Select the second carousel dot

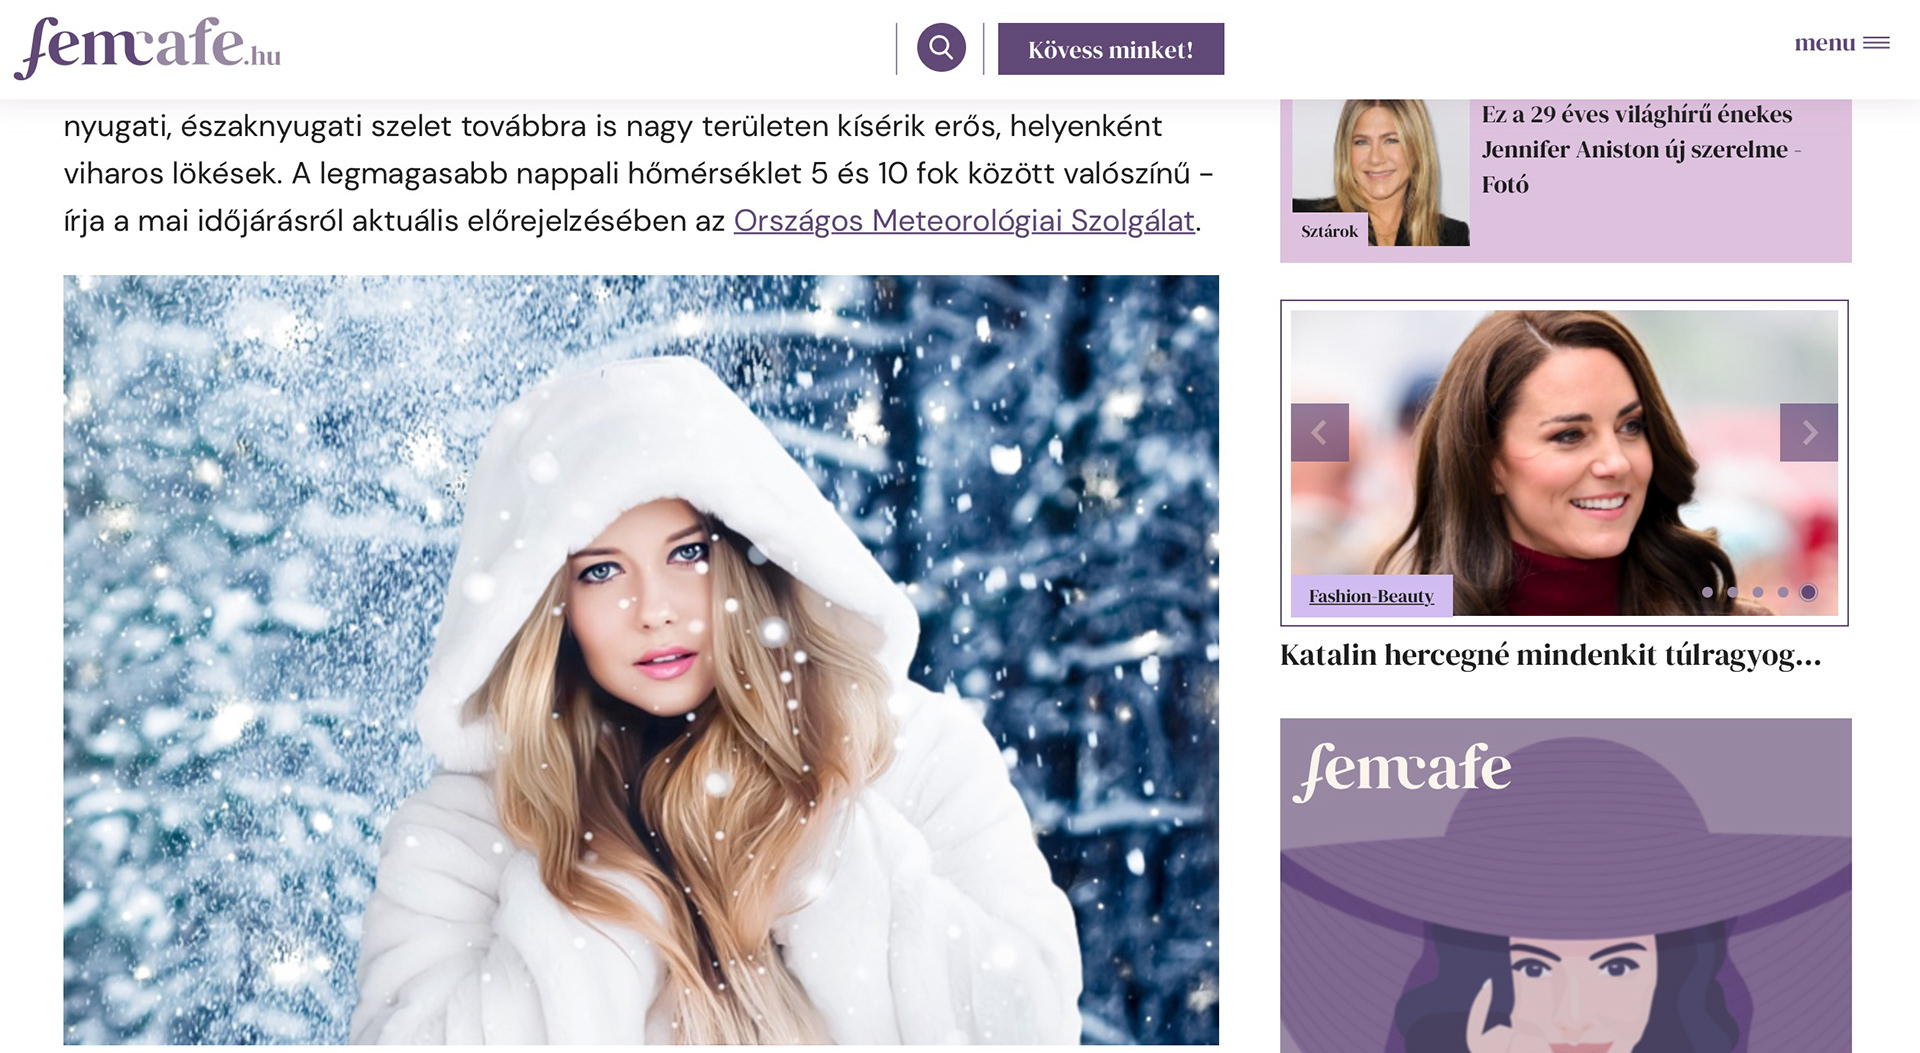1732,592
